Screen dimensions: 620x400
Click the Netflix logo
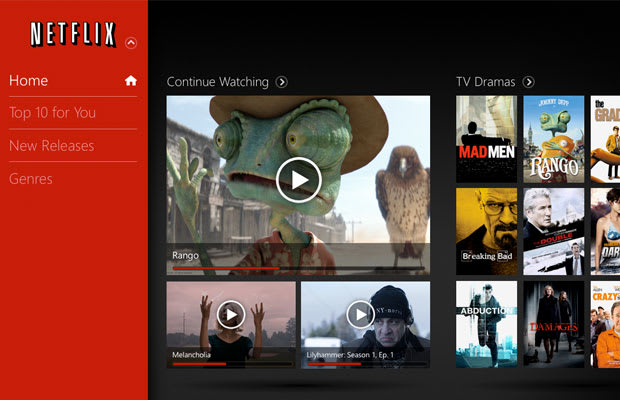[x=73, y=34]
